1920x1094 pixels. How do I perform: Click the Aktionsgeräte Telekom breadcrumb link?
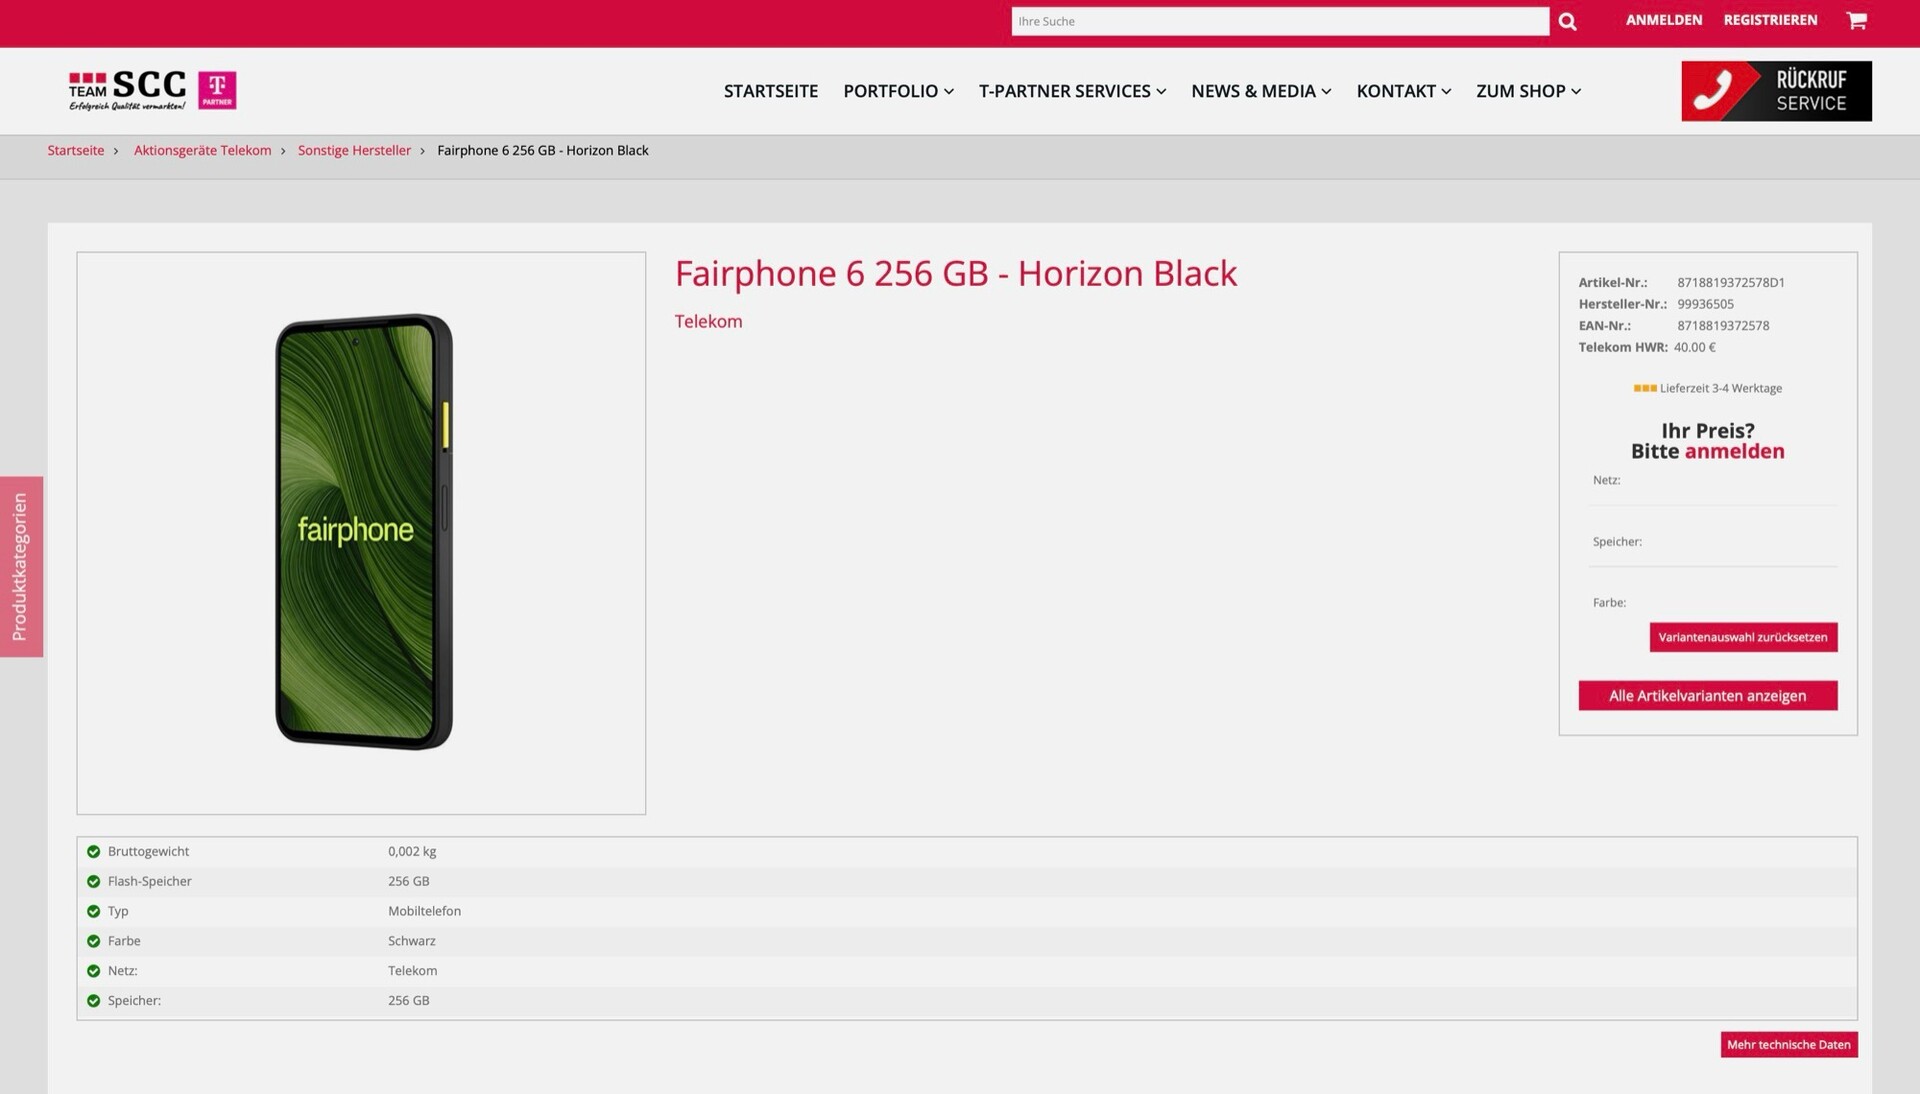click(x=202, y=150)
